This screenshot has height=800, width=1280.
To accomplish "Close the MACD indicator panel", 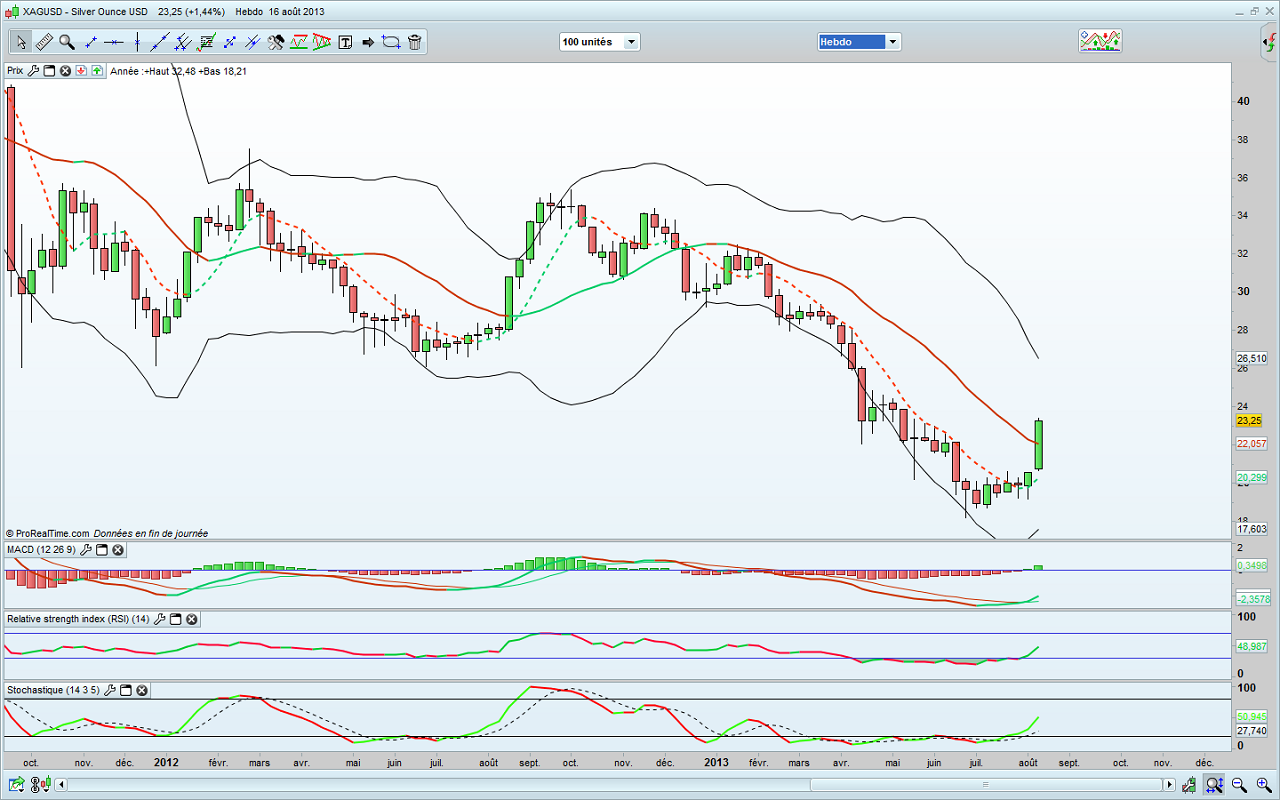I will pyautogui.click(x=117, y=550).
